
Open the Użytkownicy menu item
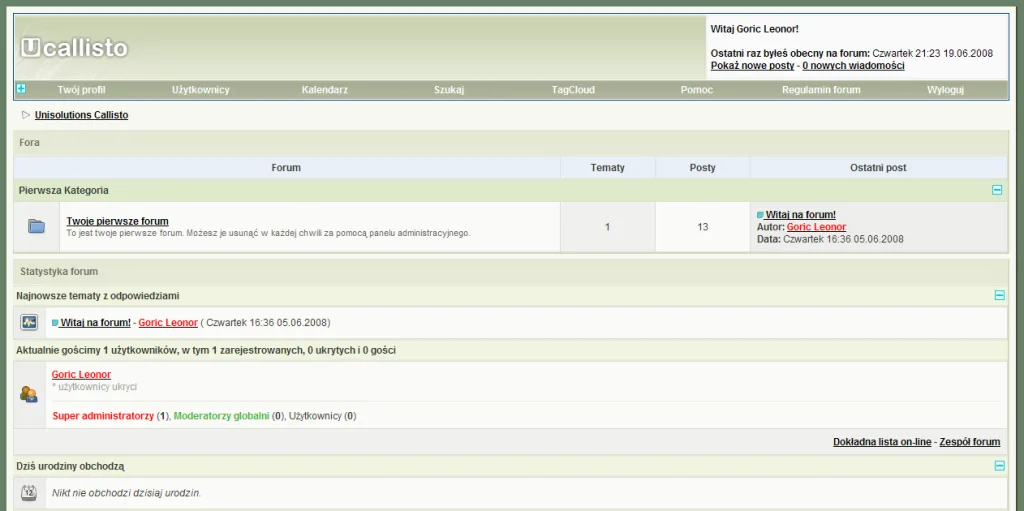pos(200,90)
